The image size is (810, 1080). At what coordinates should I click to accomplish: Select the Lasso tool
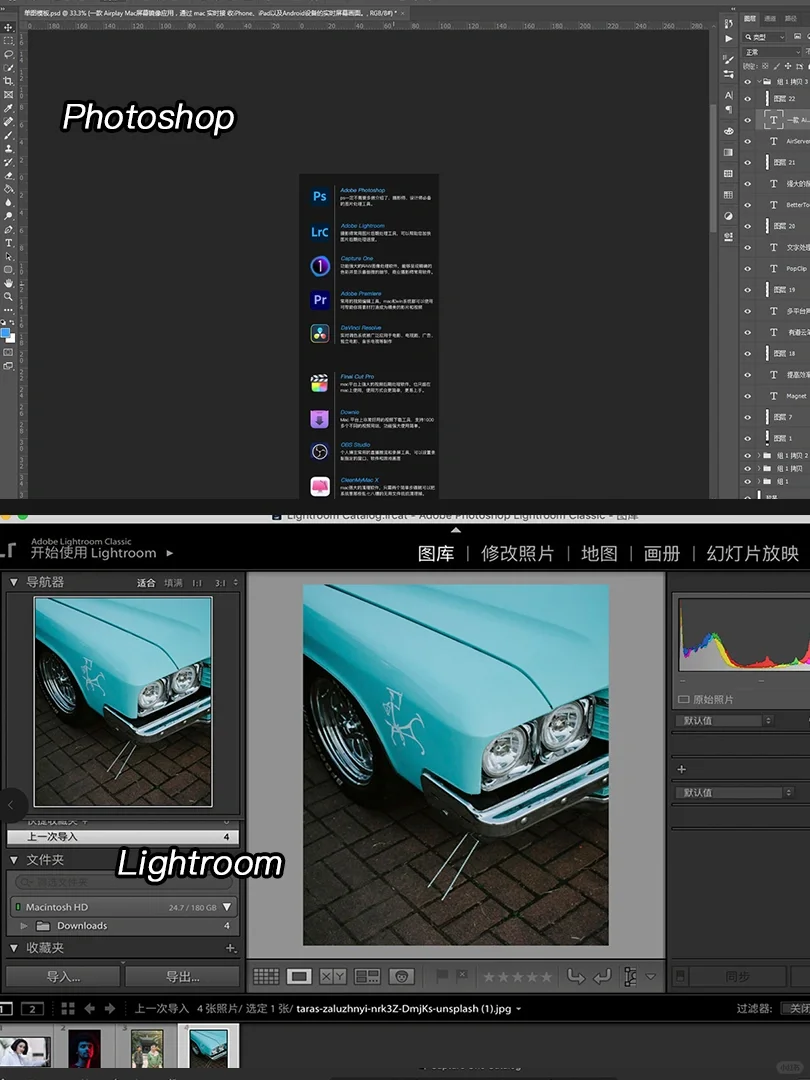pos(8,54)
